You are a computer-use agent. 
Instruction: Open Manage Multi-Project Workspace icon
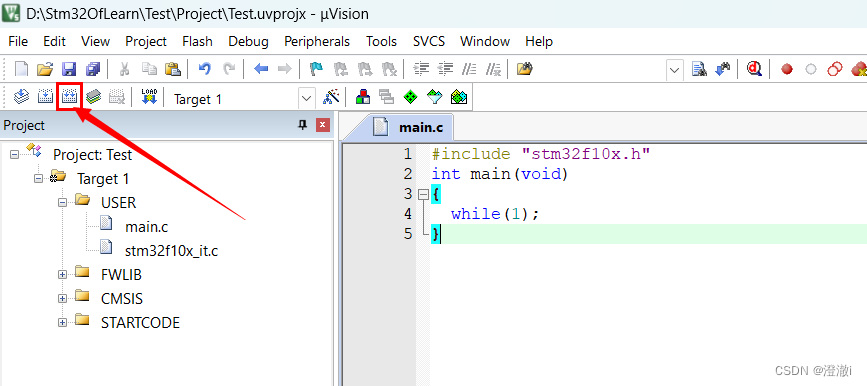[387, 97]
